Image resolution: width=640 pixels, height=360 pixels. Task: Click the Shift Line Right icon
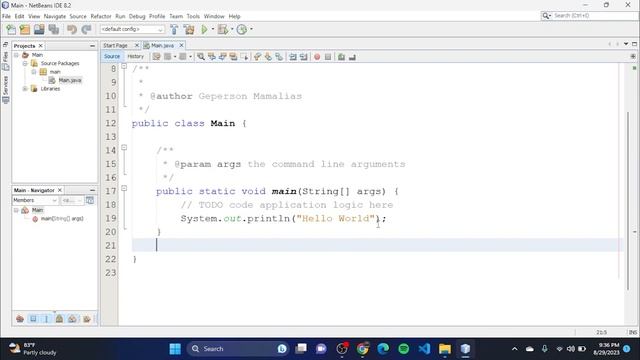303,57
